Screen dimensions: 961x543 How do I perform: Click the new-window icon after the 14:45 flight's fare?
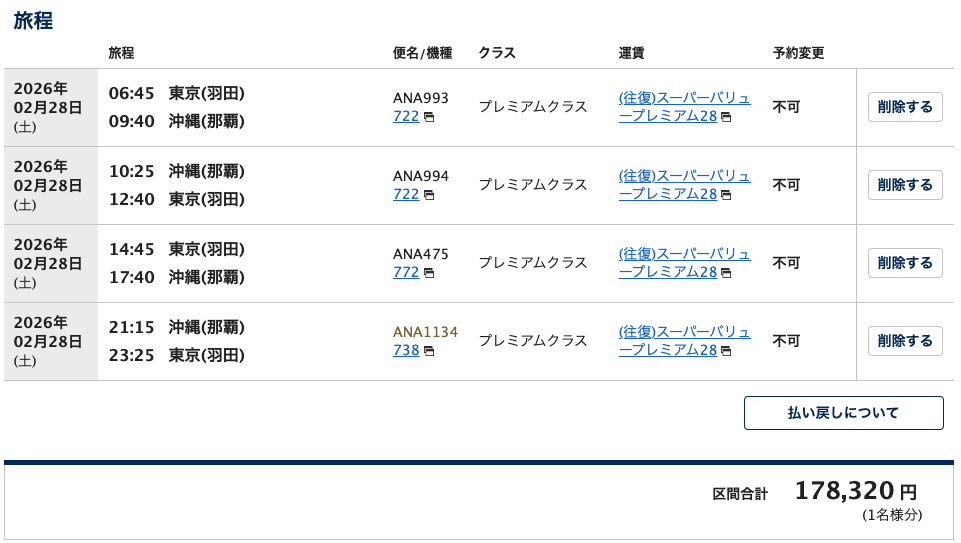726,274
